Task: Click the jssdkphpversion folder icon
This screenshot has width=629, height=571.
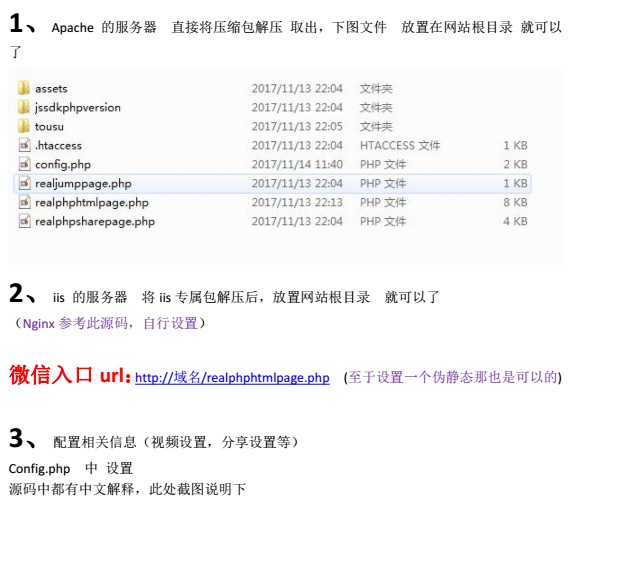Action: click(24, 107)
